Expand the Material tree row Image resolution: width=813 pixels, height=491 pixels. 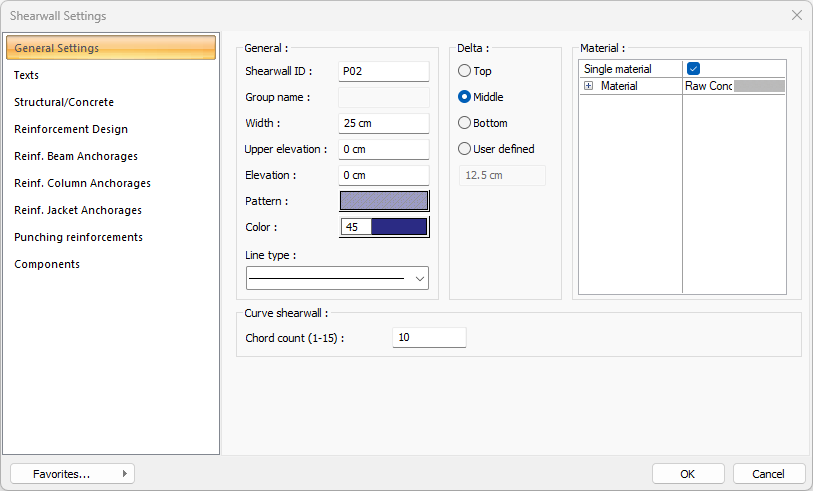pyautogui.click(x=588, y=87)
